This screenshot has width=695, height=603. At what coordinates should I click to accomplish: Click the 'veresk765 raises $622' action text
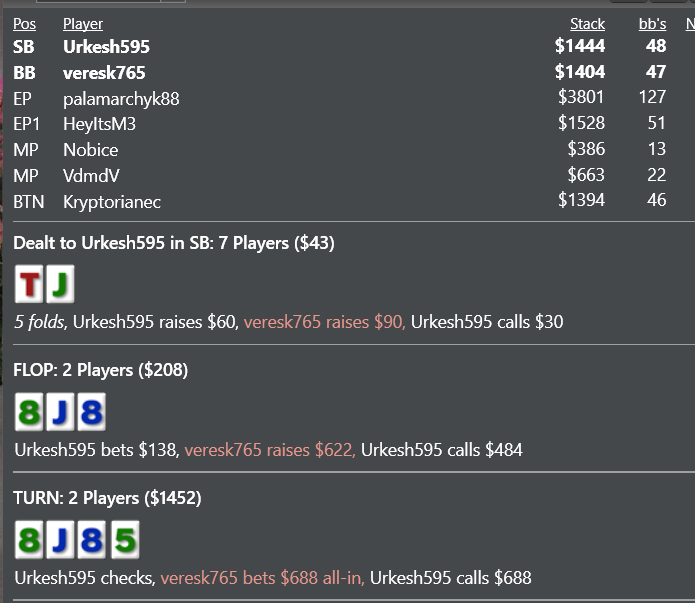tap(269, 450)
